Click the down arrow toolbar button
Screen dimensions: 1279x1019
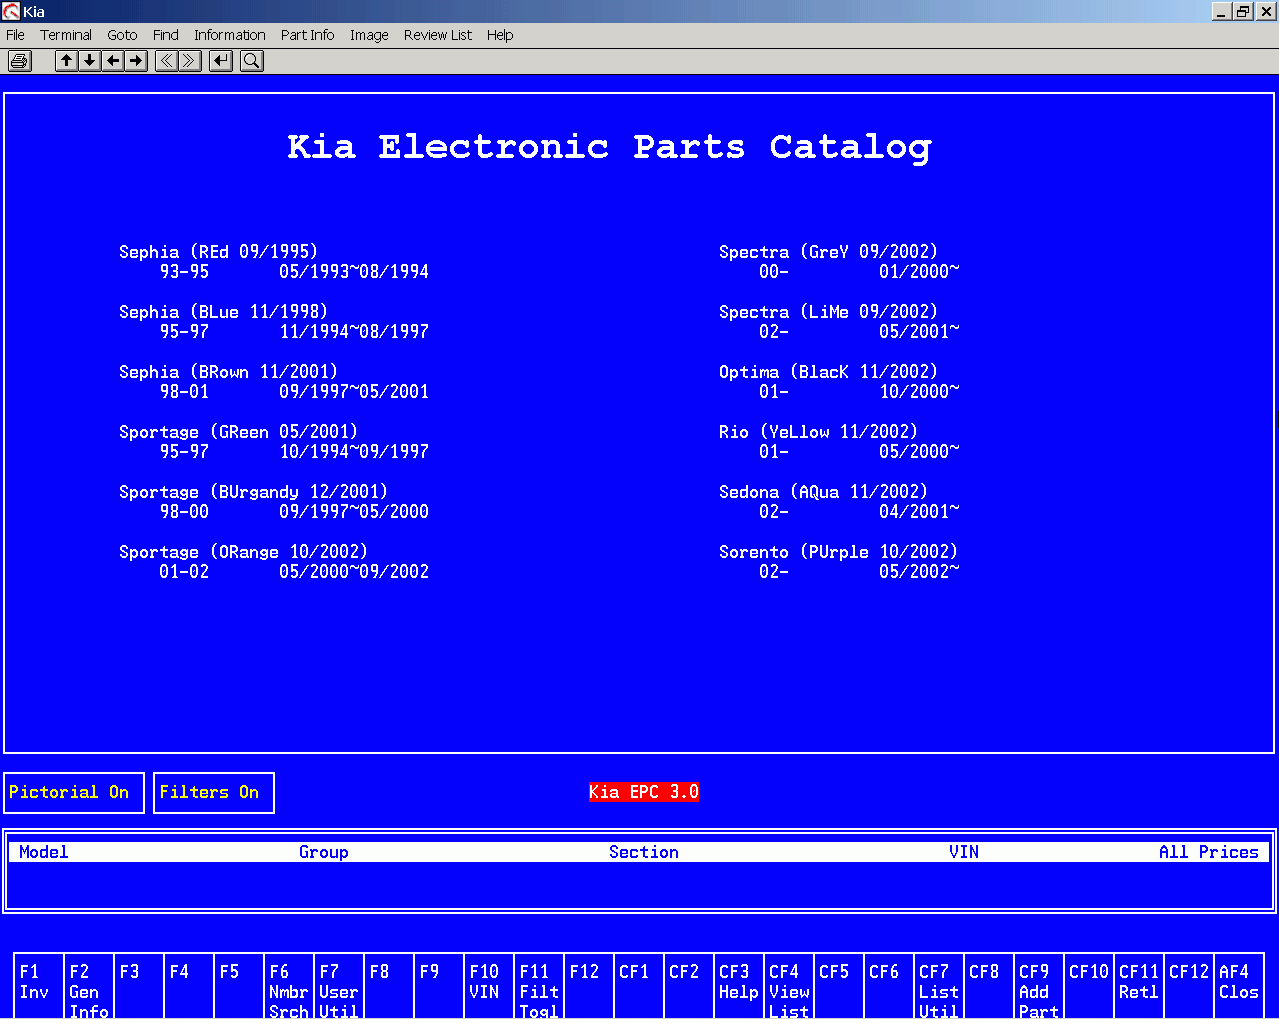(x=90, y=61)
